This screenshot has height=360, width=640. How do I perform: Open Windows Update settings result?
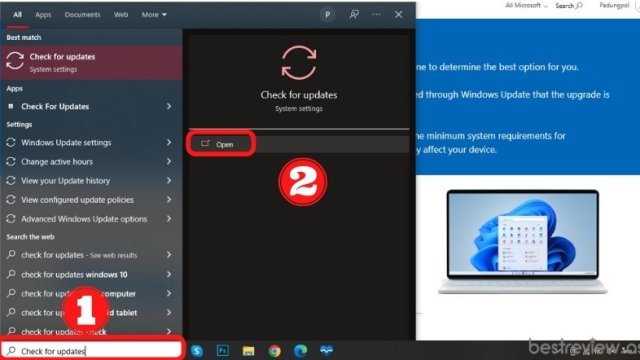coord(91,142)
